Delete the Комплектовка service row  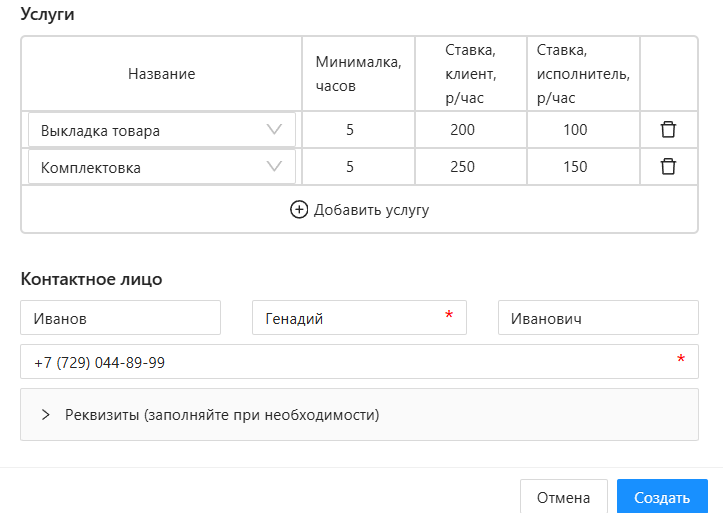[668, 167]
